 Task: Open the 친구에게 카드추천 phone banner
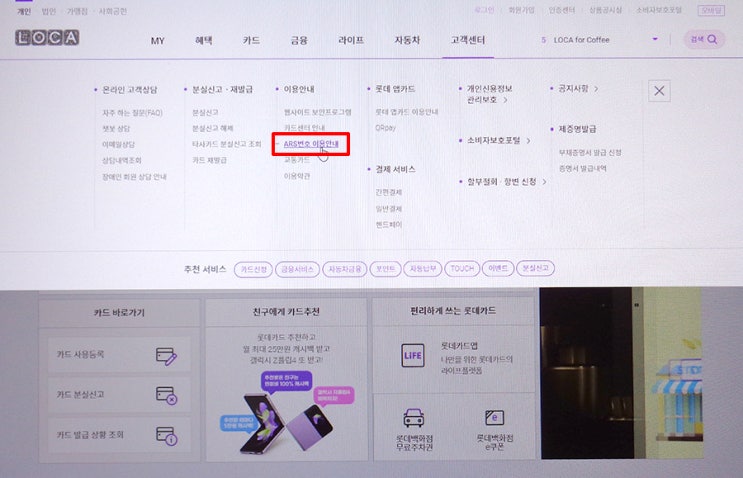pos(287,412)
